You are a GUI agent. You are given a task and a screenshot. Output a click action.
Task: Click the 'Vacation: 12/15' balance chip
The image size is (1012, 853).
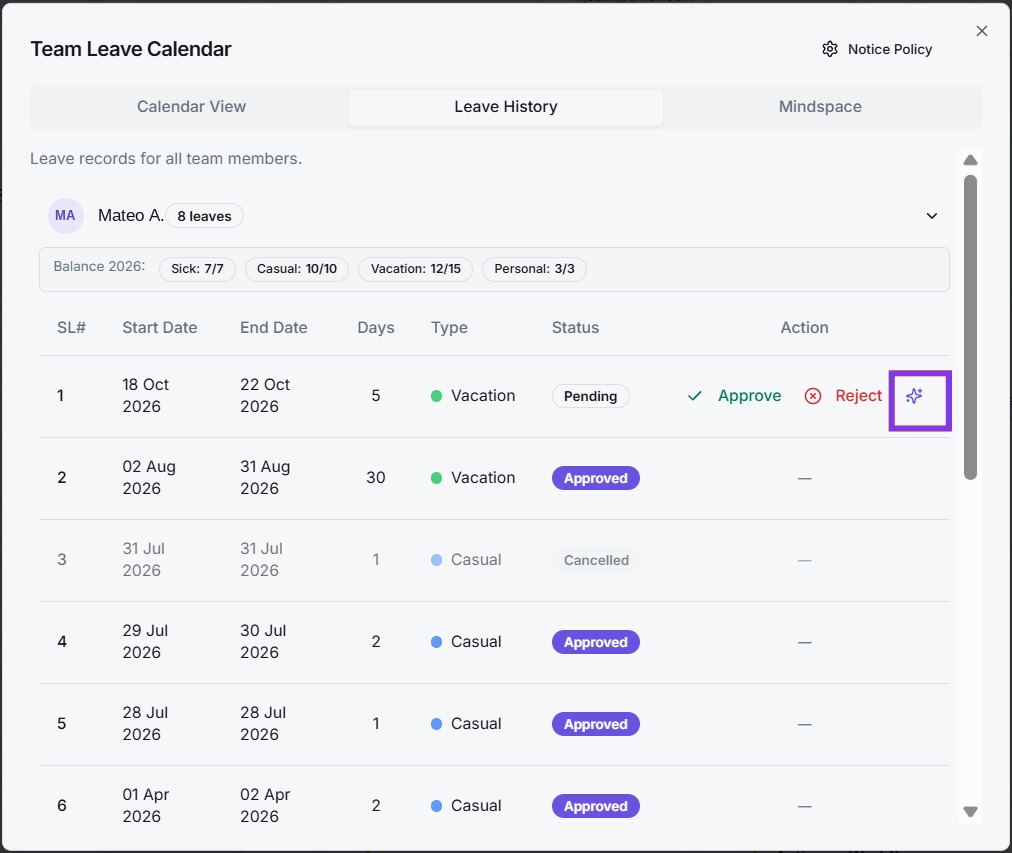pyautogui.click(x=416, y=269)
